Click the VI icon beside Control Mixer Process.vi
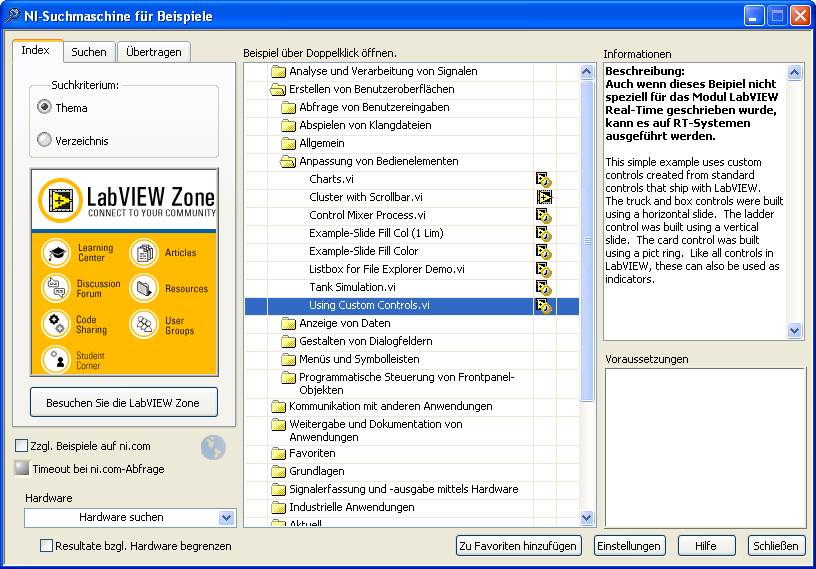Screen dimensions: 816x569 pyautogui.click(x=543, y=216)
